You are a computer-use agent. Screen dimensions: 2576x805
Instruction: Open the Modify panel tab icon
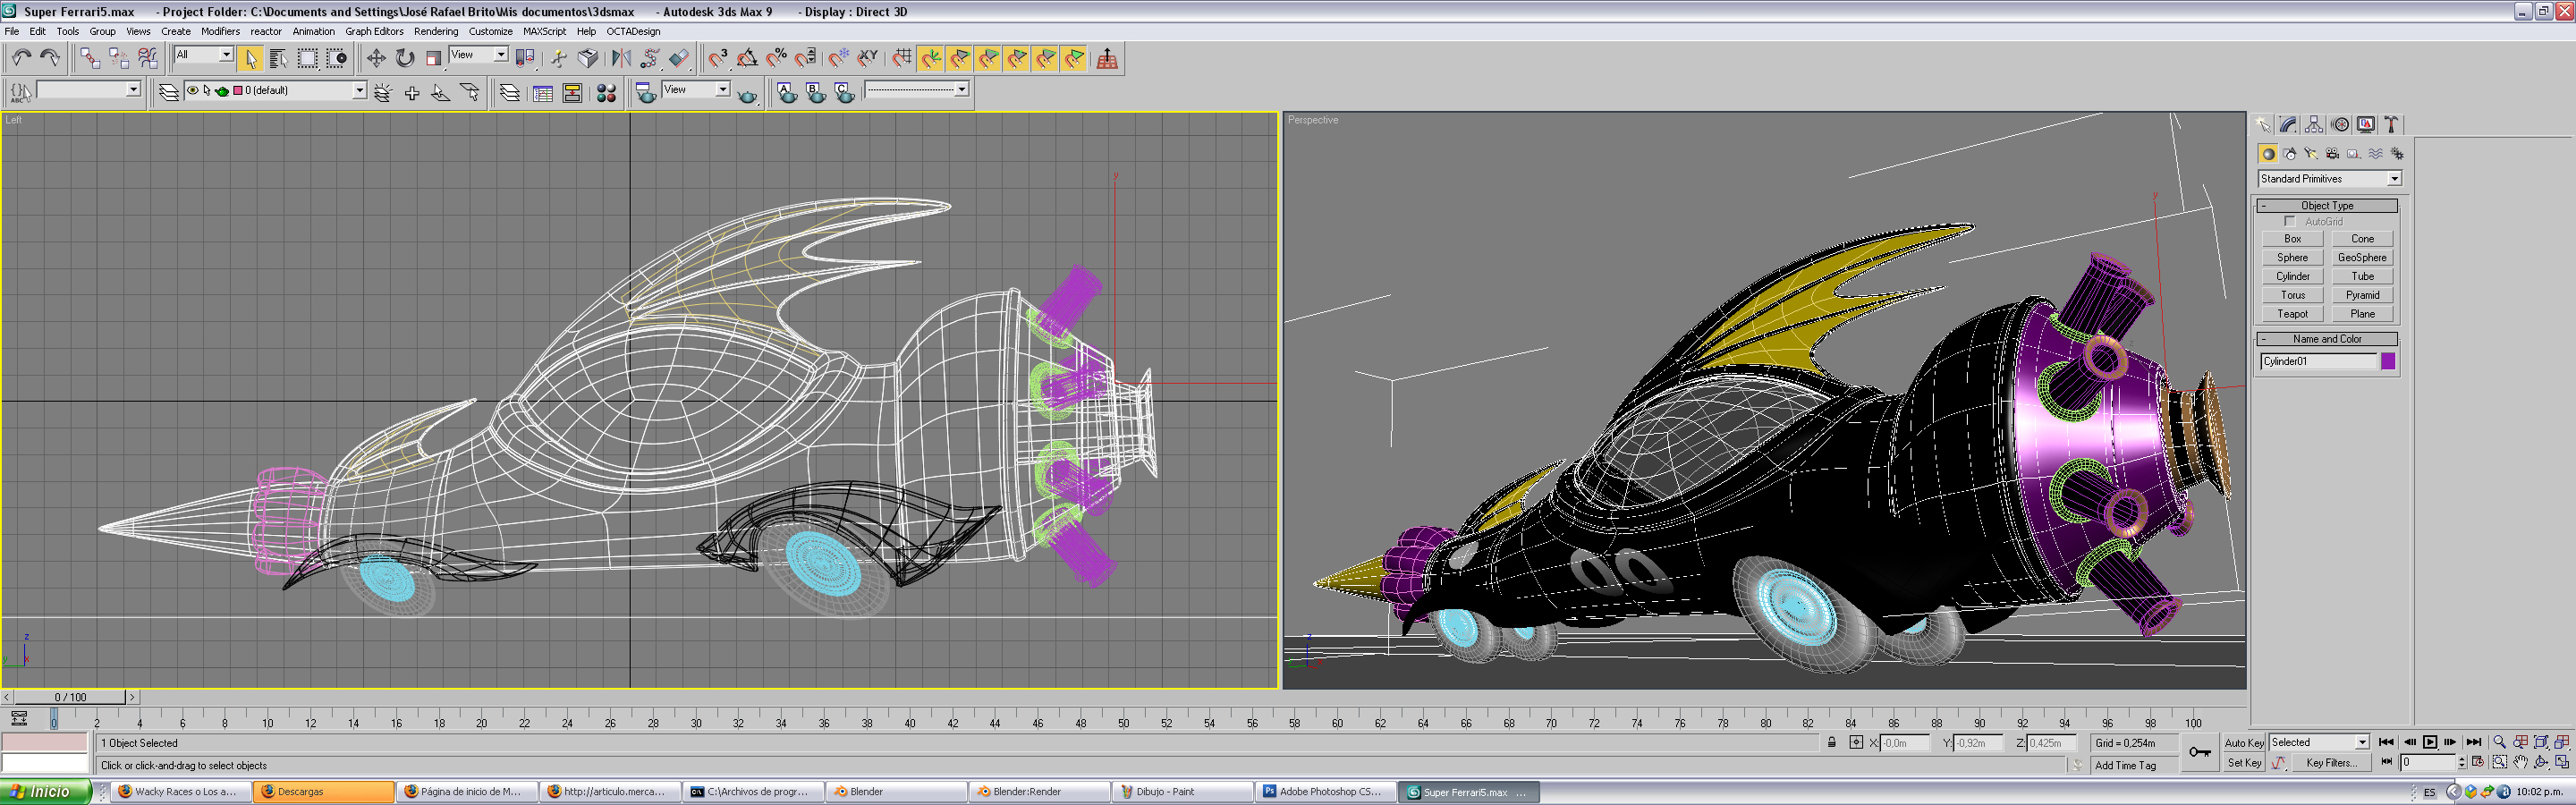pos(2288,125)
